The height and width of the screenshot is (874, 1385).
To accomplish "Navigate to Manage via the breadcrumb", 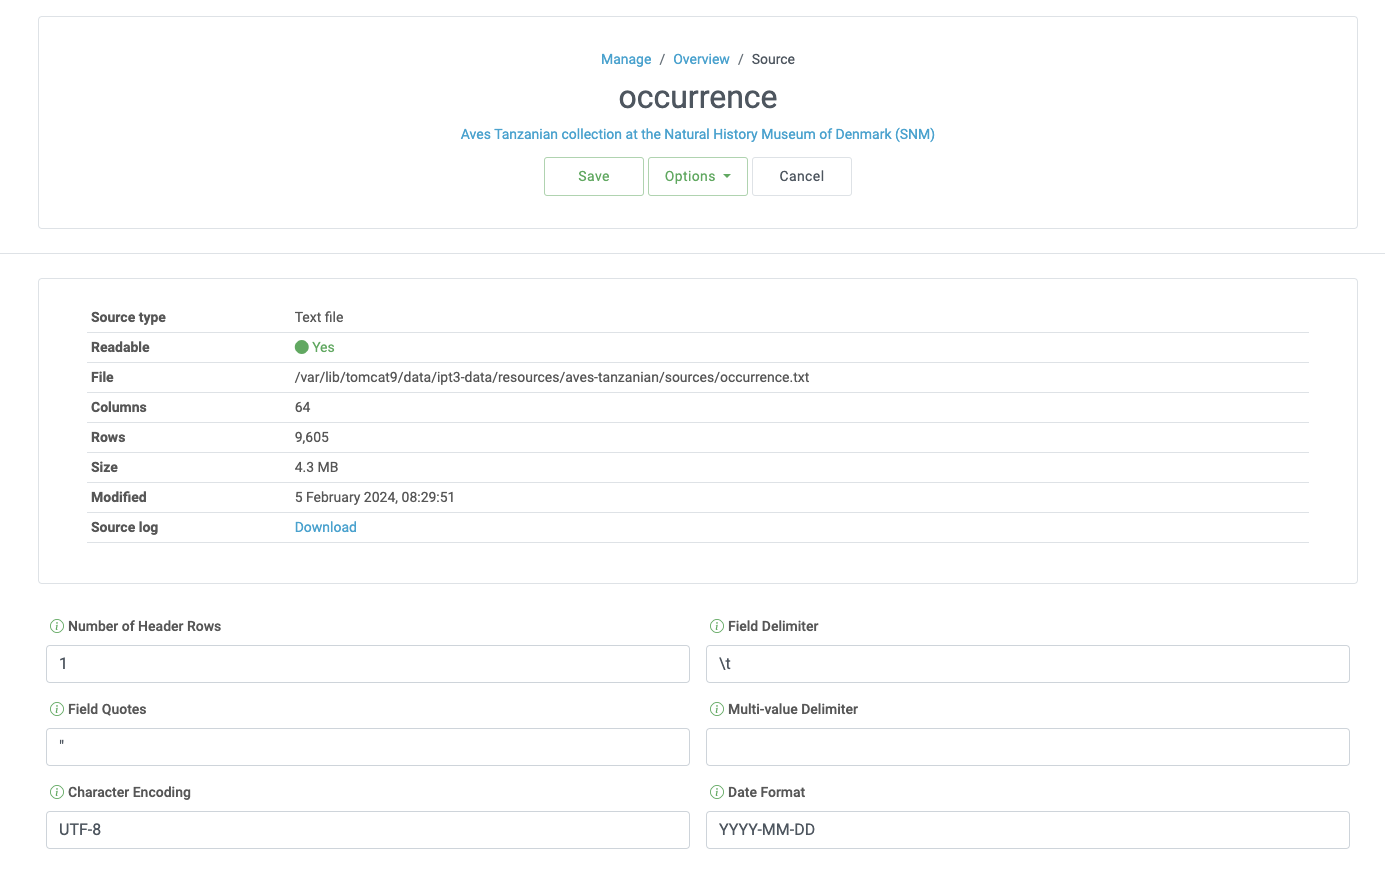I will click(x=625, y=59).
